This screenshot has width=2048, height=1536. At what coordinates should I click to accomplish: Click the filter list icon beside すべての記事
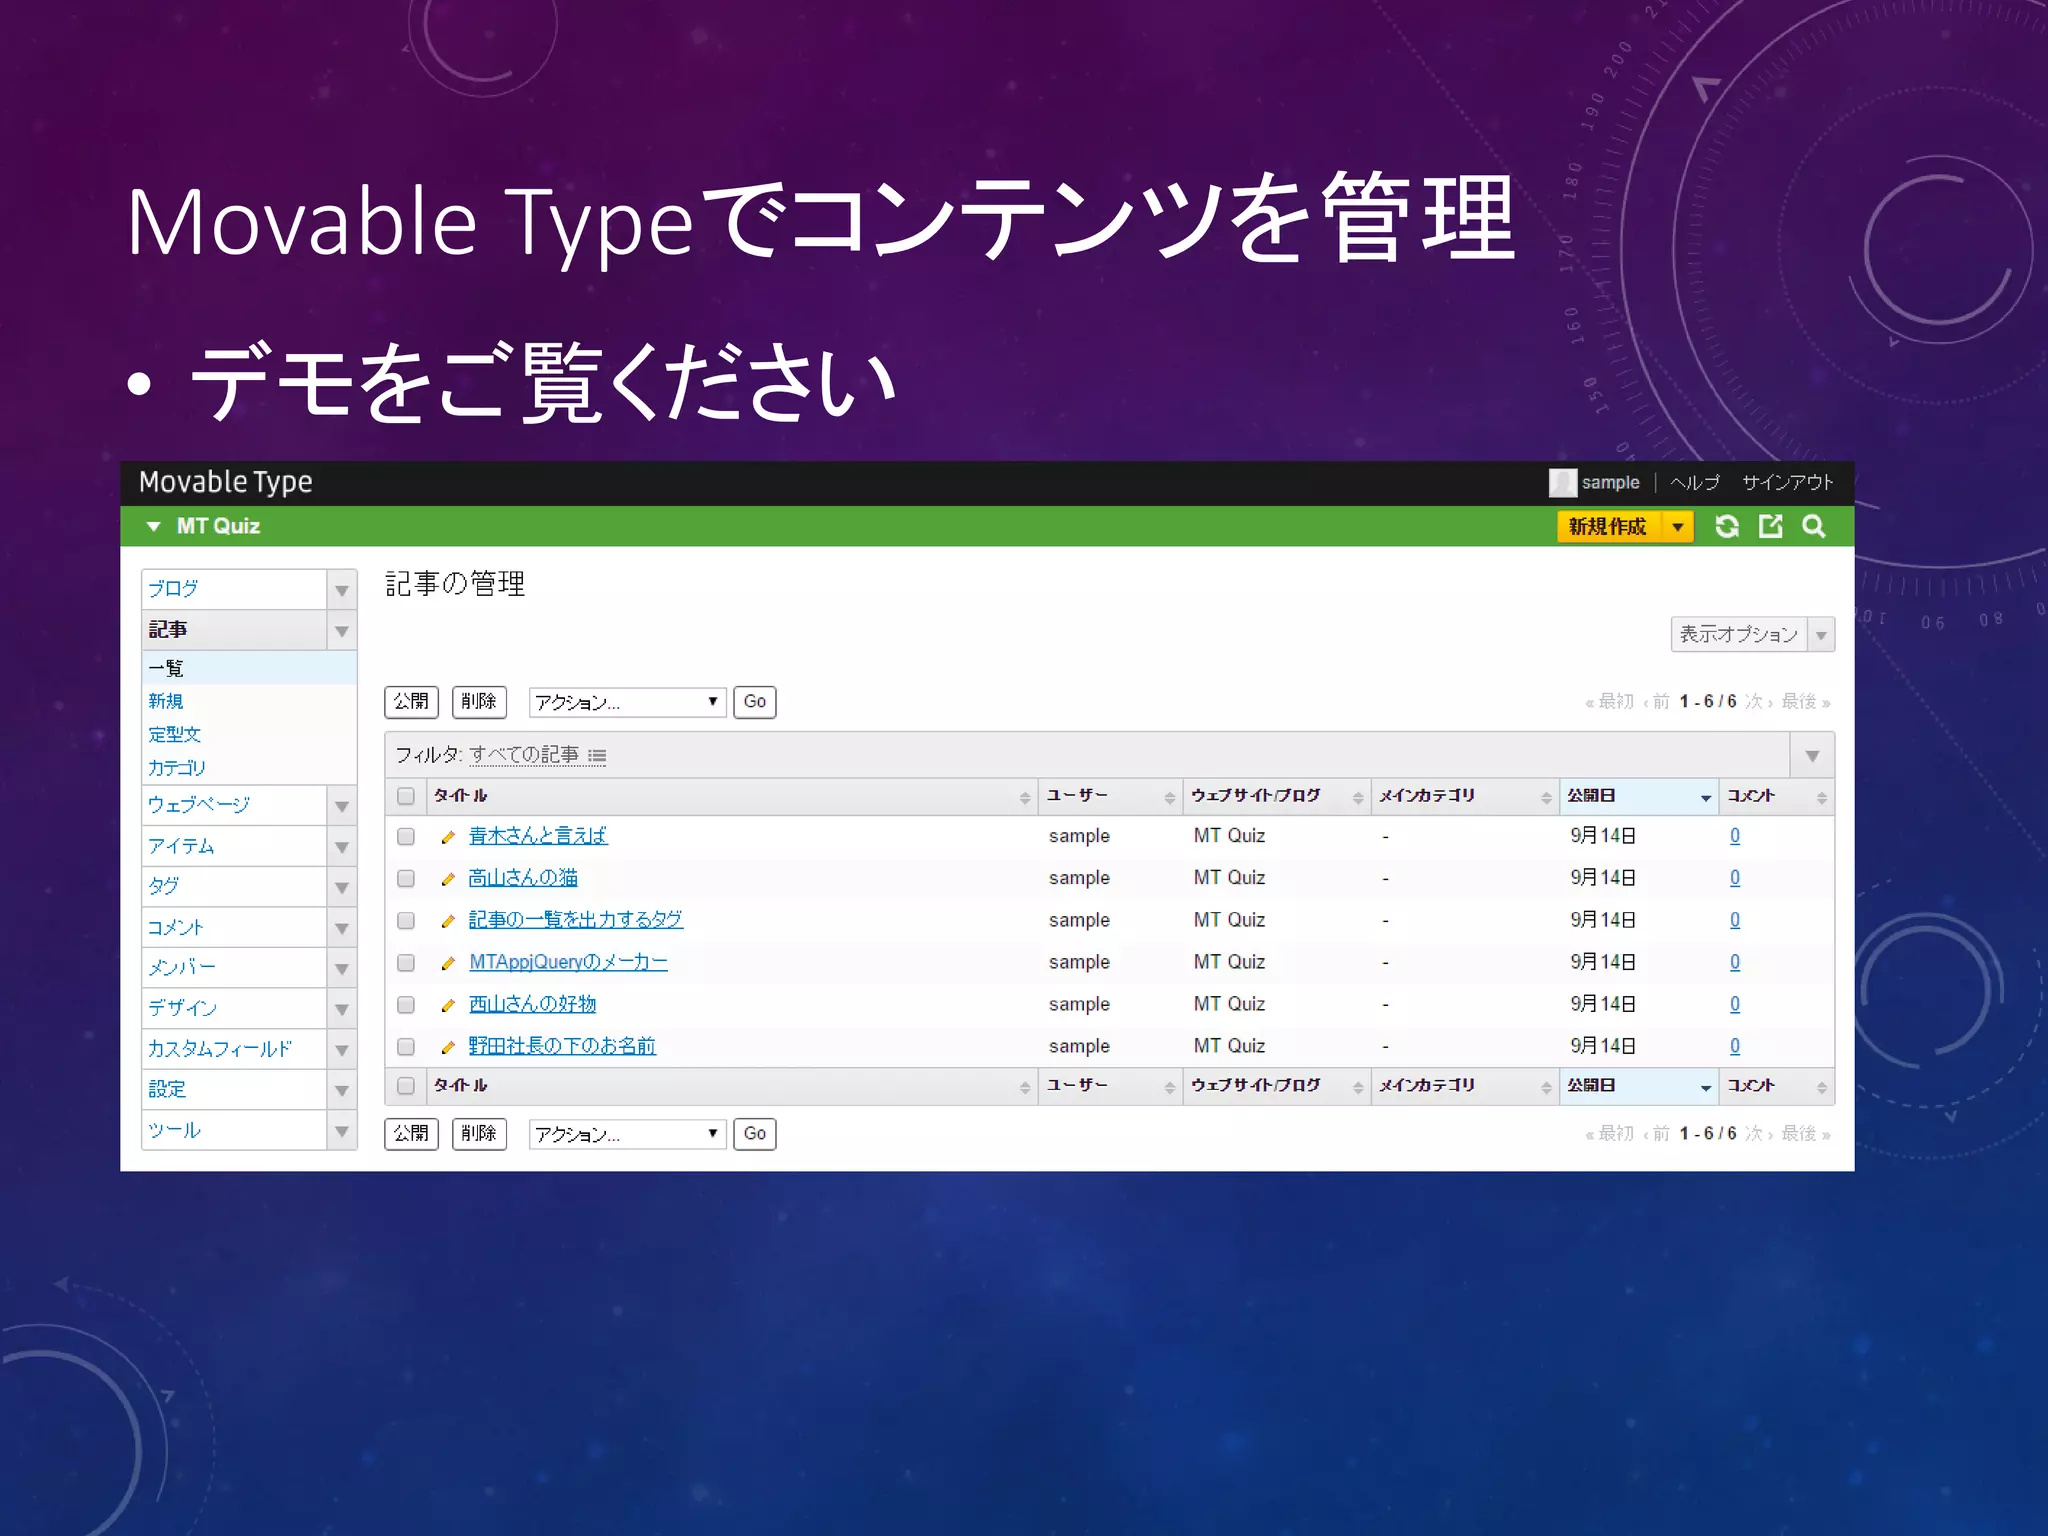coord(597,756)
